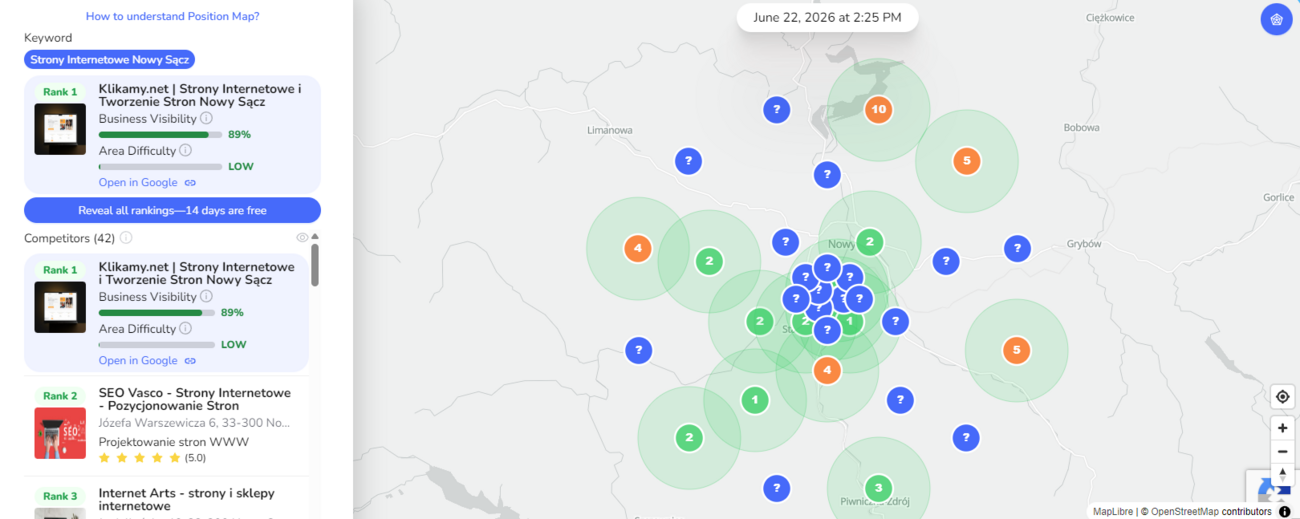Click the question-mark marker nearest Limanowa

point(688,160)
